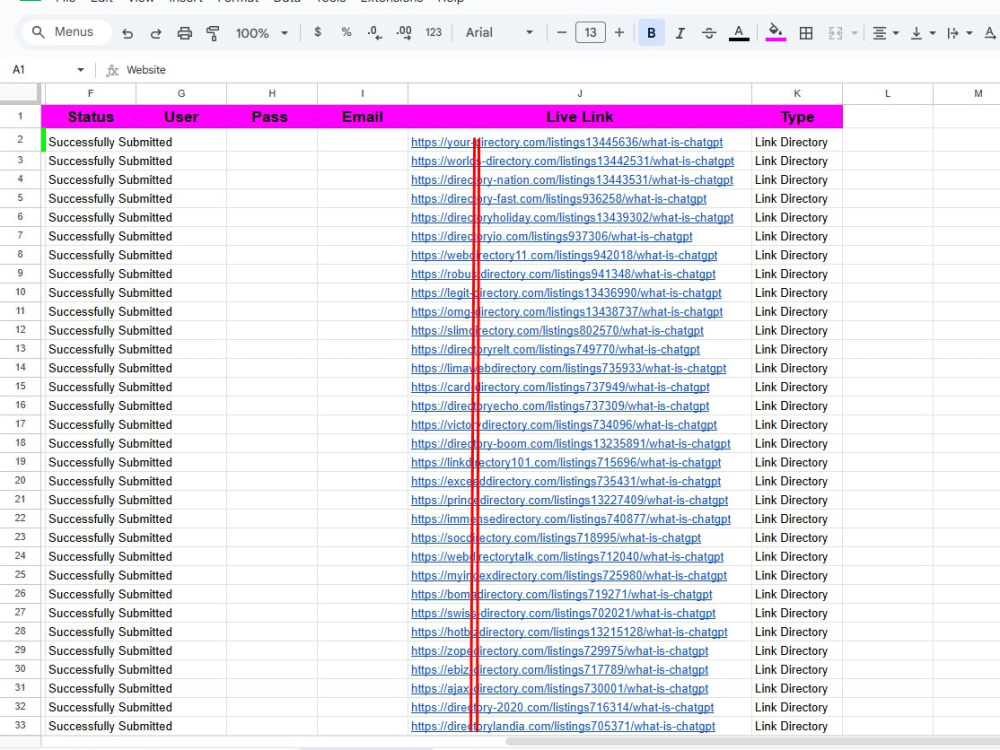
Task: Click the Type header cell
Action: [797, 117]
